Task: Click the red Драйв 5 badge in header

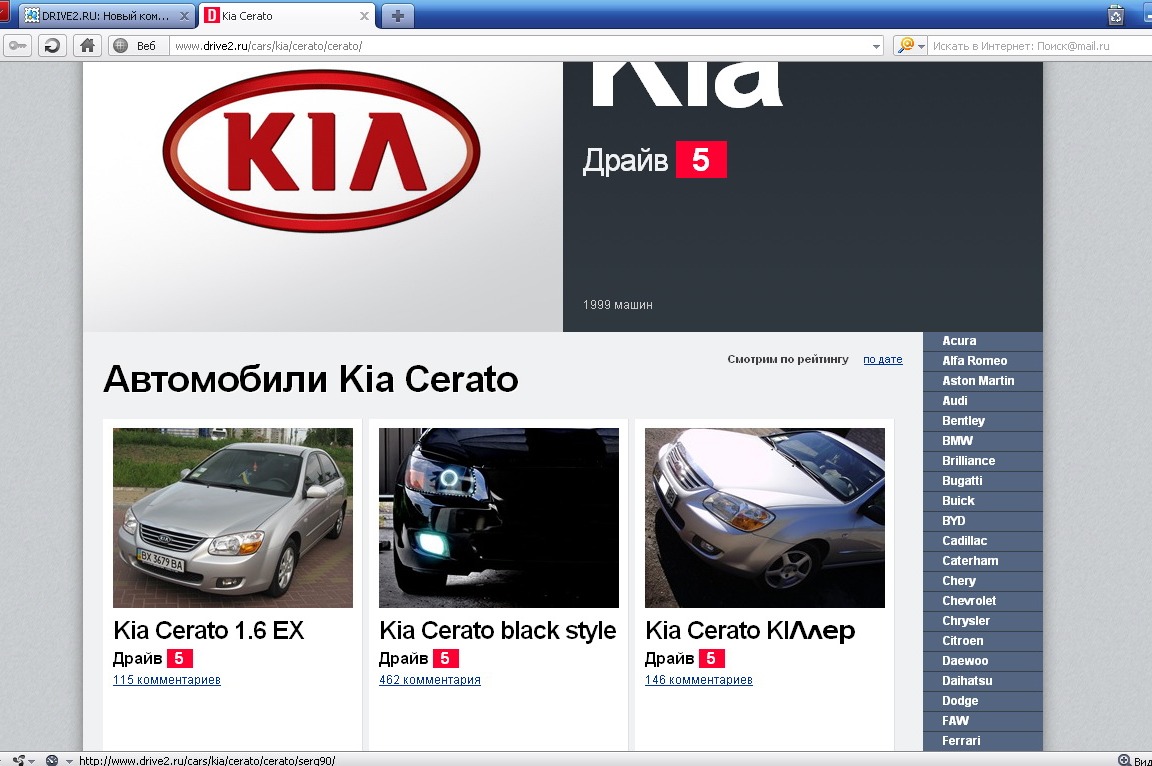Action: point(701,159)
